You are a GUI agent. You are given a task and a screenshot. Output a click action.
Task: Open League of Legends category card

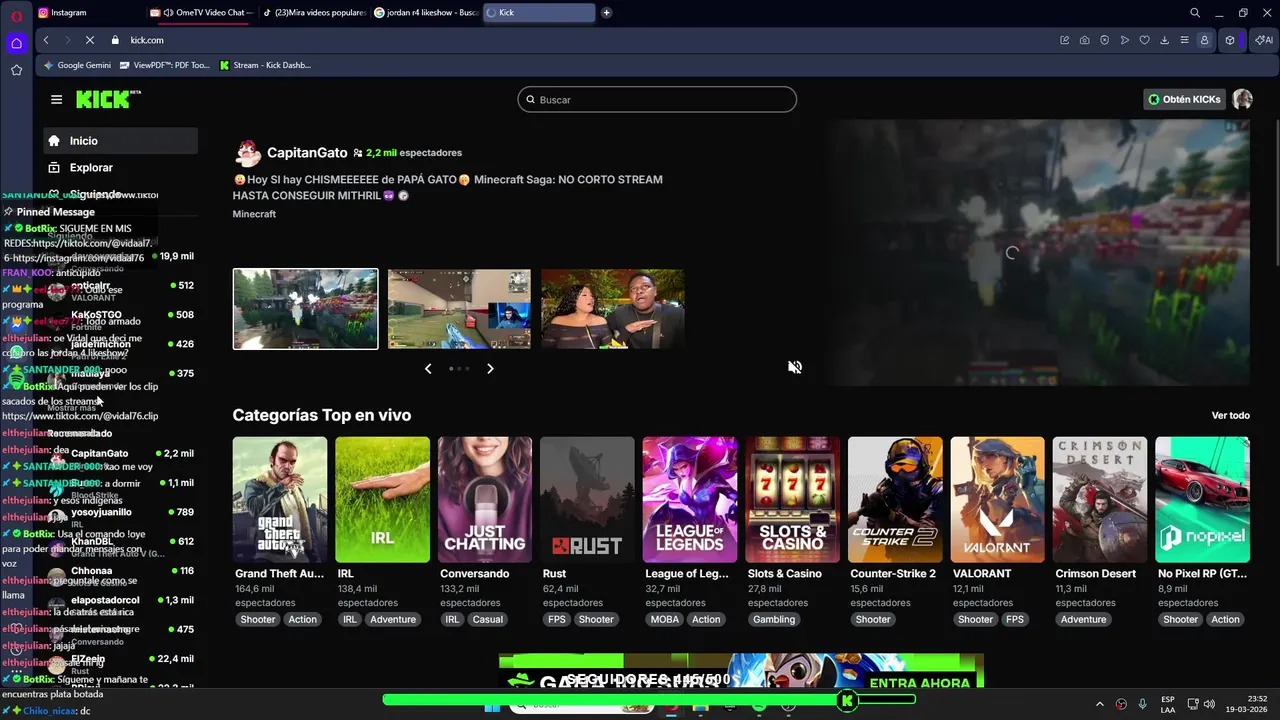pyautogui.click(x=690, y=500)
